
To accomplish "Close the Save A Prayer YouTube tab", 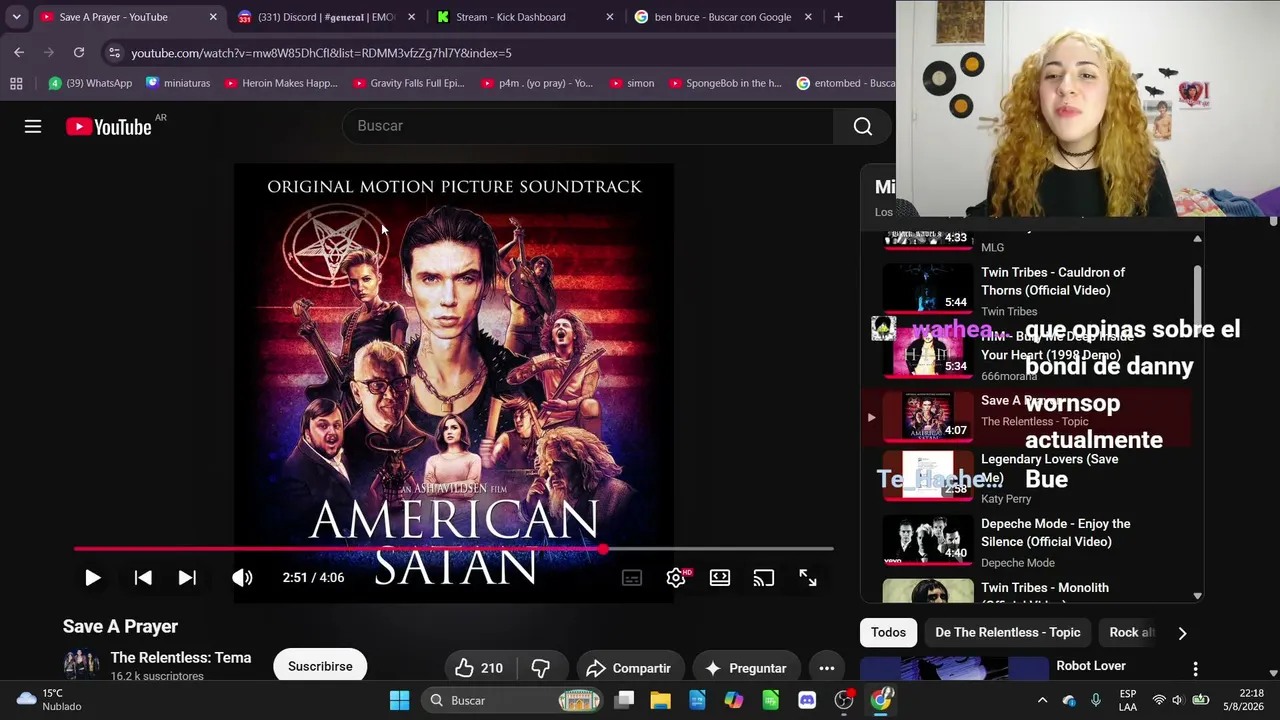I will [213, 17].
